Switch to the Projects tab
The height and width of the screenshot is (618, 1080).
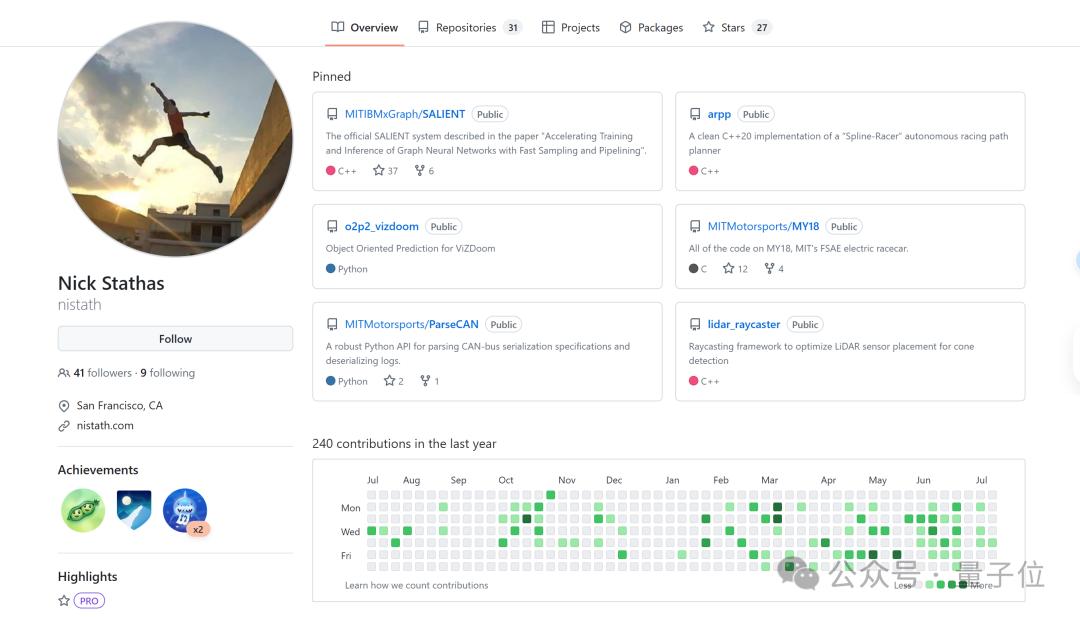(x=571, y=28)
